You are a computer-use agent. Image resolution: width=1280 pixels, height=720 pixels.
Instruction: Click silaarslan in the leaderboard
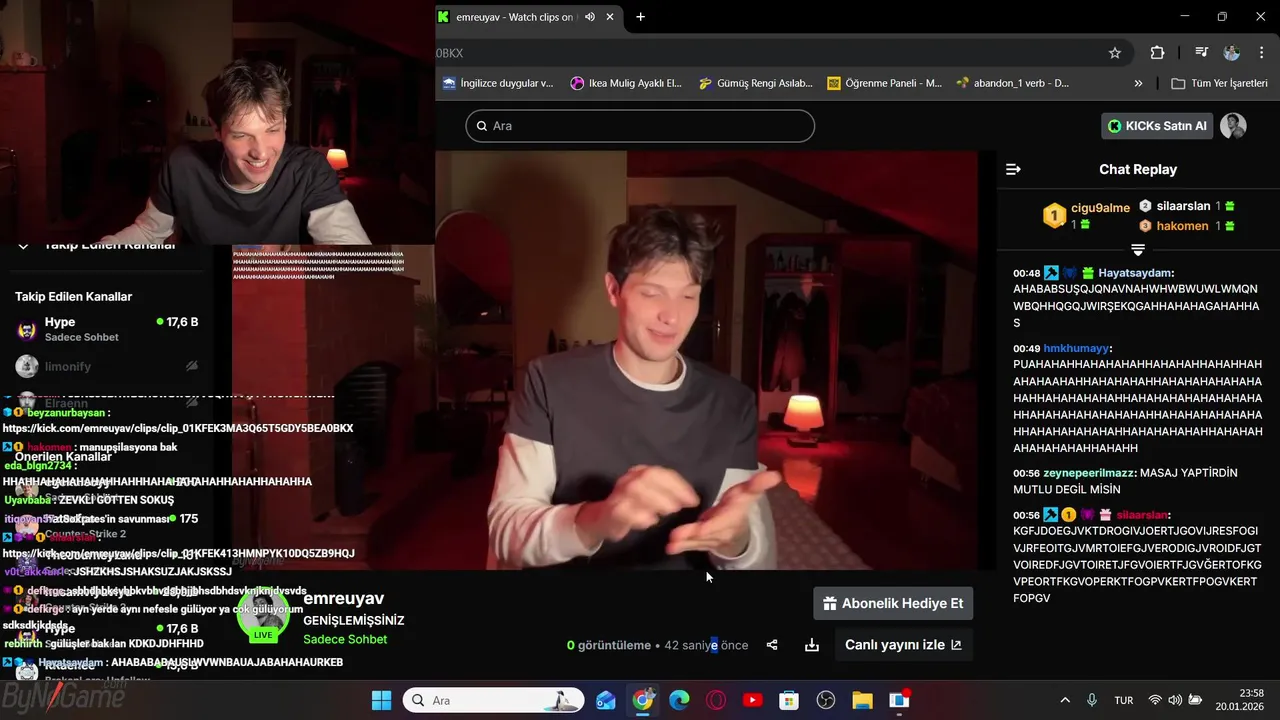click(x=1183, y=206)
